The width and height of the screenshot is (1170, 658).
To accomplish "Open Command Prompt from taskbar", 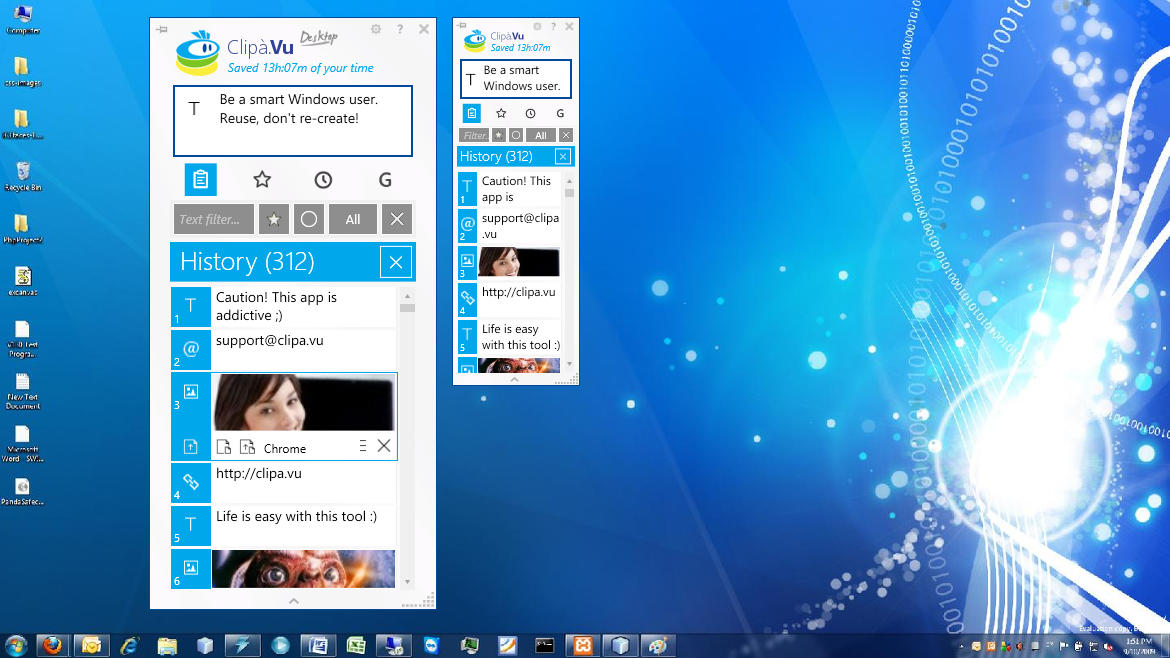I will [545, 645].
